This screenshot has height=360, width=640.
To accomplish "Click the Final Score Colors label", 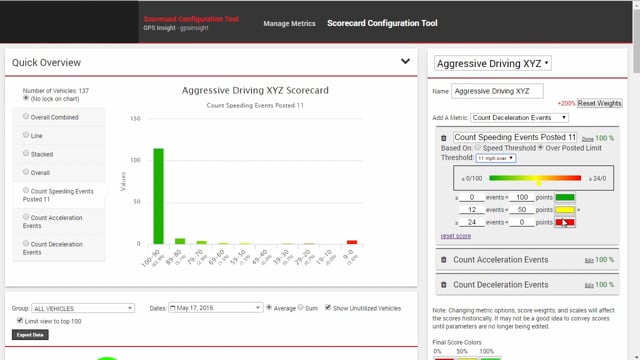I will (457, 342).
